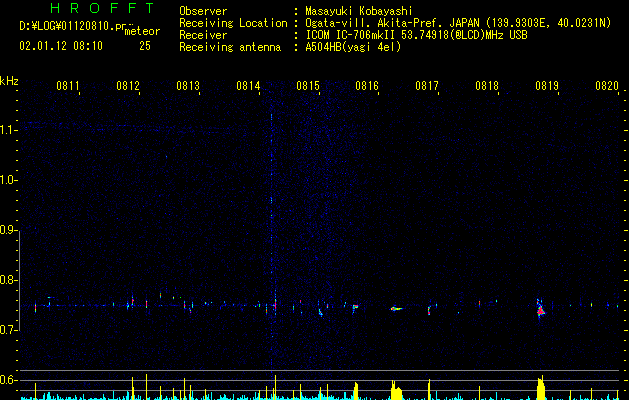Click the ICOM IC-706mkII receiver text
The height and width of the screenshot is (400, 629).
click(x=416, y=35)
